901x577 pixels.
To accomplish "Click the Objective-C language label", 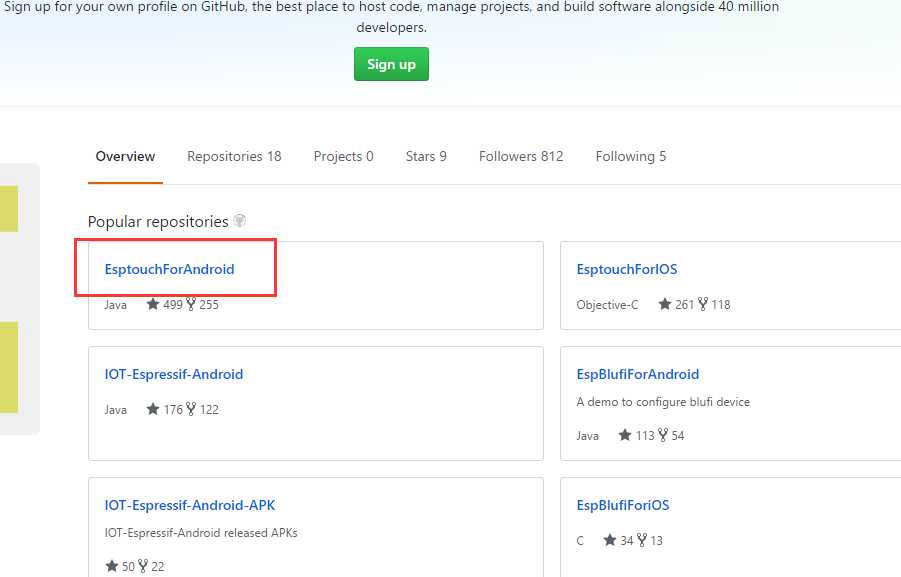I will coord(607,305).
